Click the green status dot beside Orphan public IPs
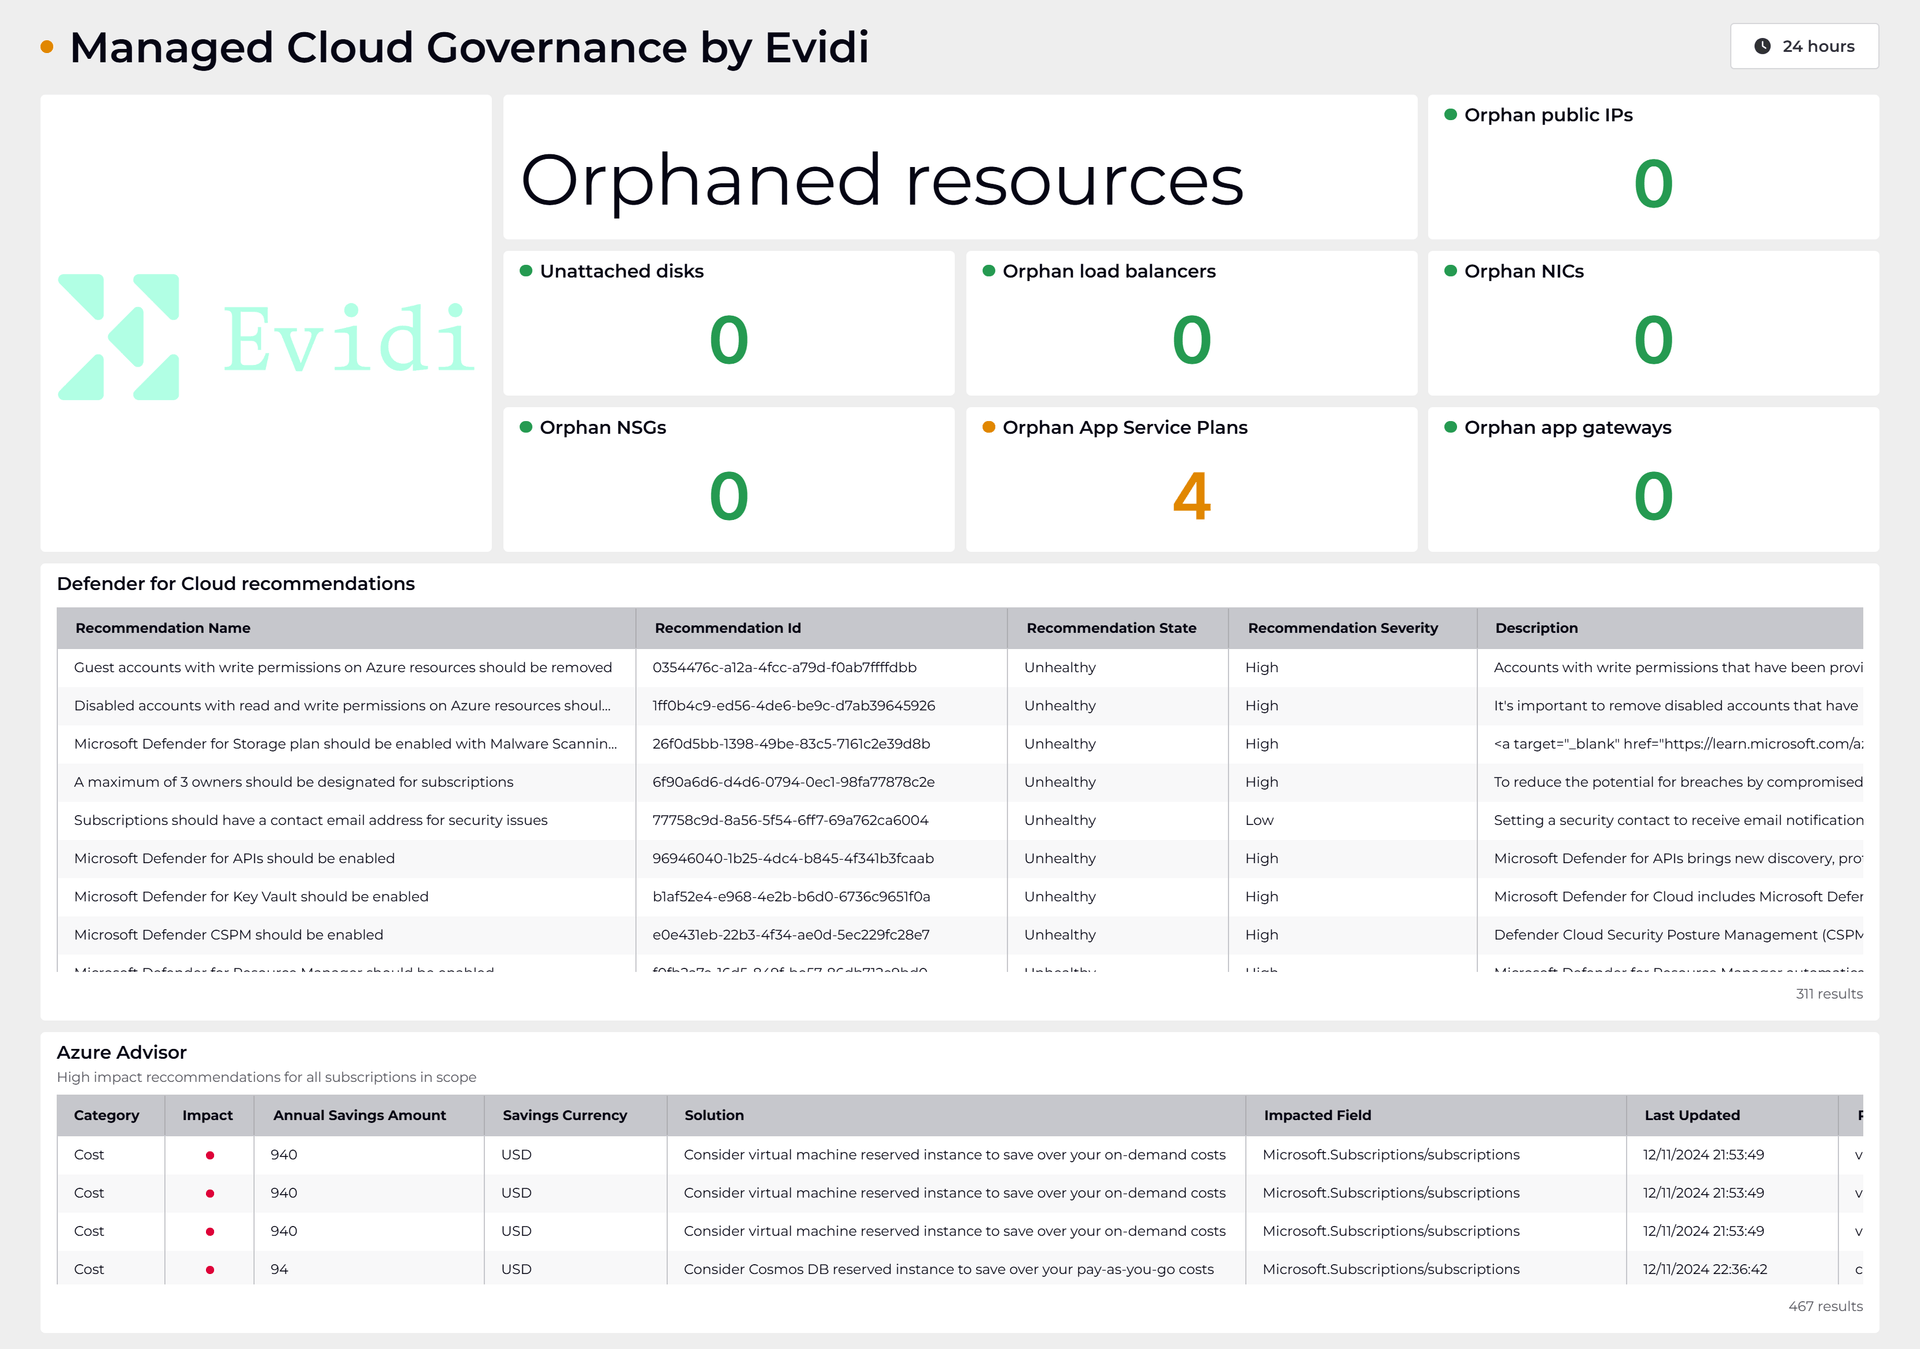1920x1349 pixels. point(1450,115)
